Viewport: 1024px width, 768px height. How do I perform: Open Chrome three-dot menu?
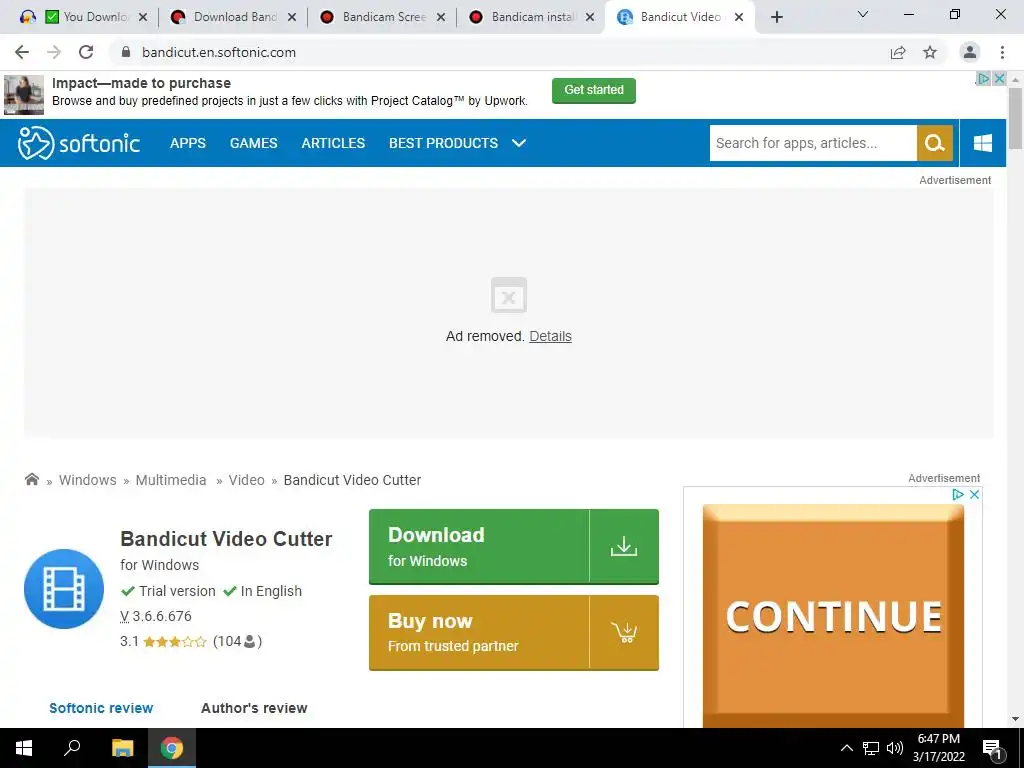1002,52
